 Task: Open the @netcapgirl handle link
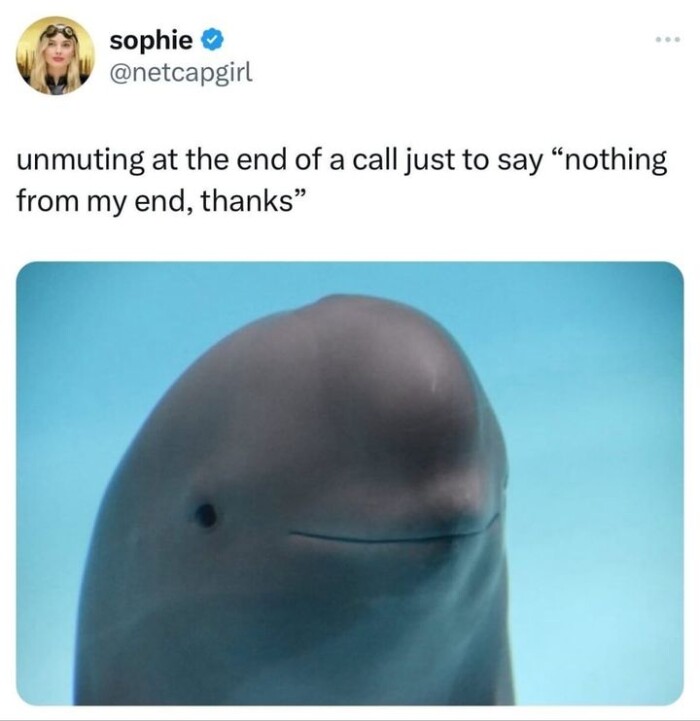[181, 72]
